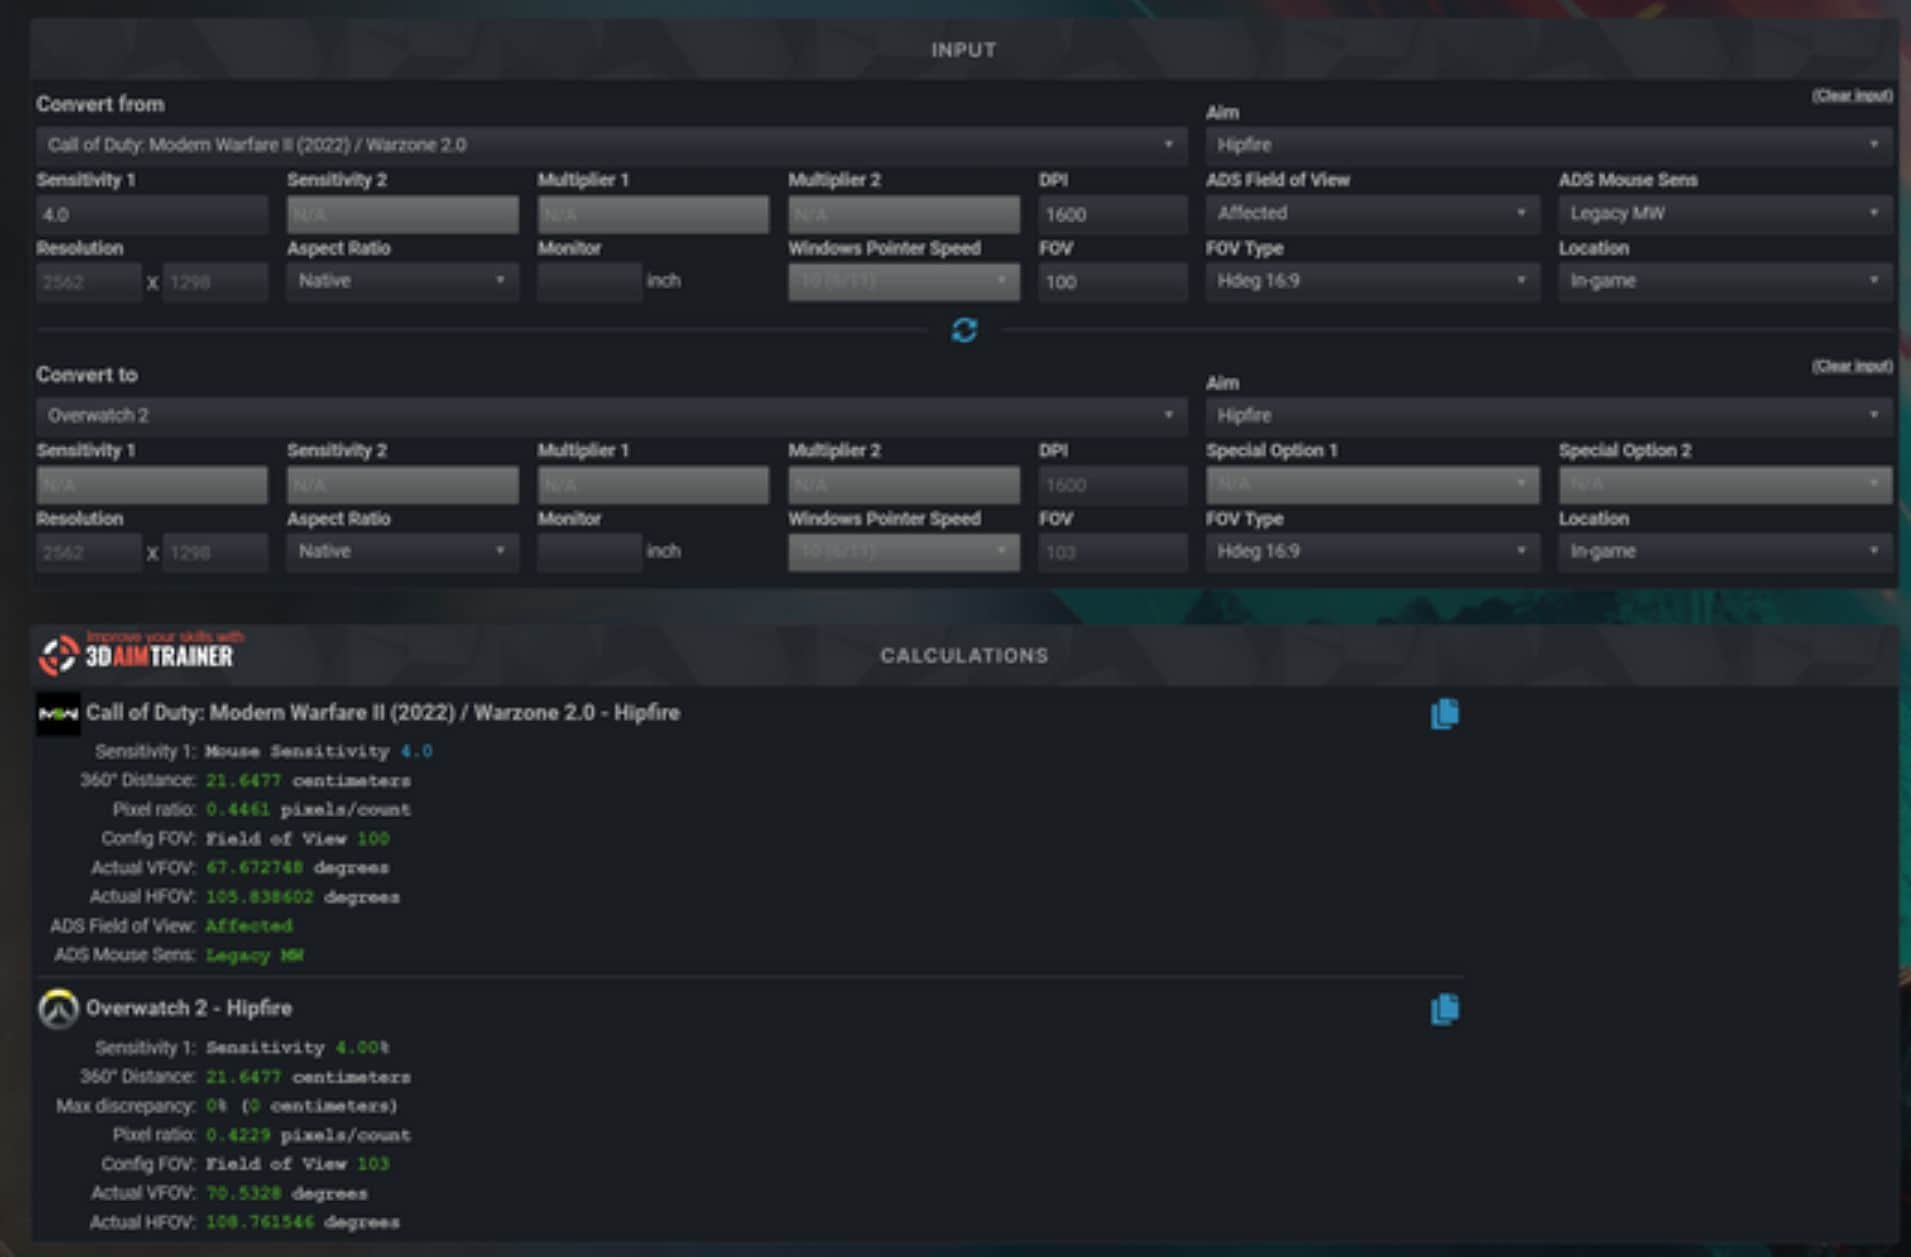This screenshot has width=1911, height=1257.
Task: Click the Convert from Monitor inch field
Action: point(589,282)
